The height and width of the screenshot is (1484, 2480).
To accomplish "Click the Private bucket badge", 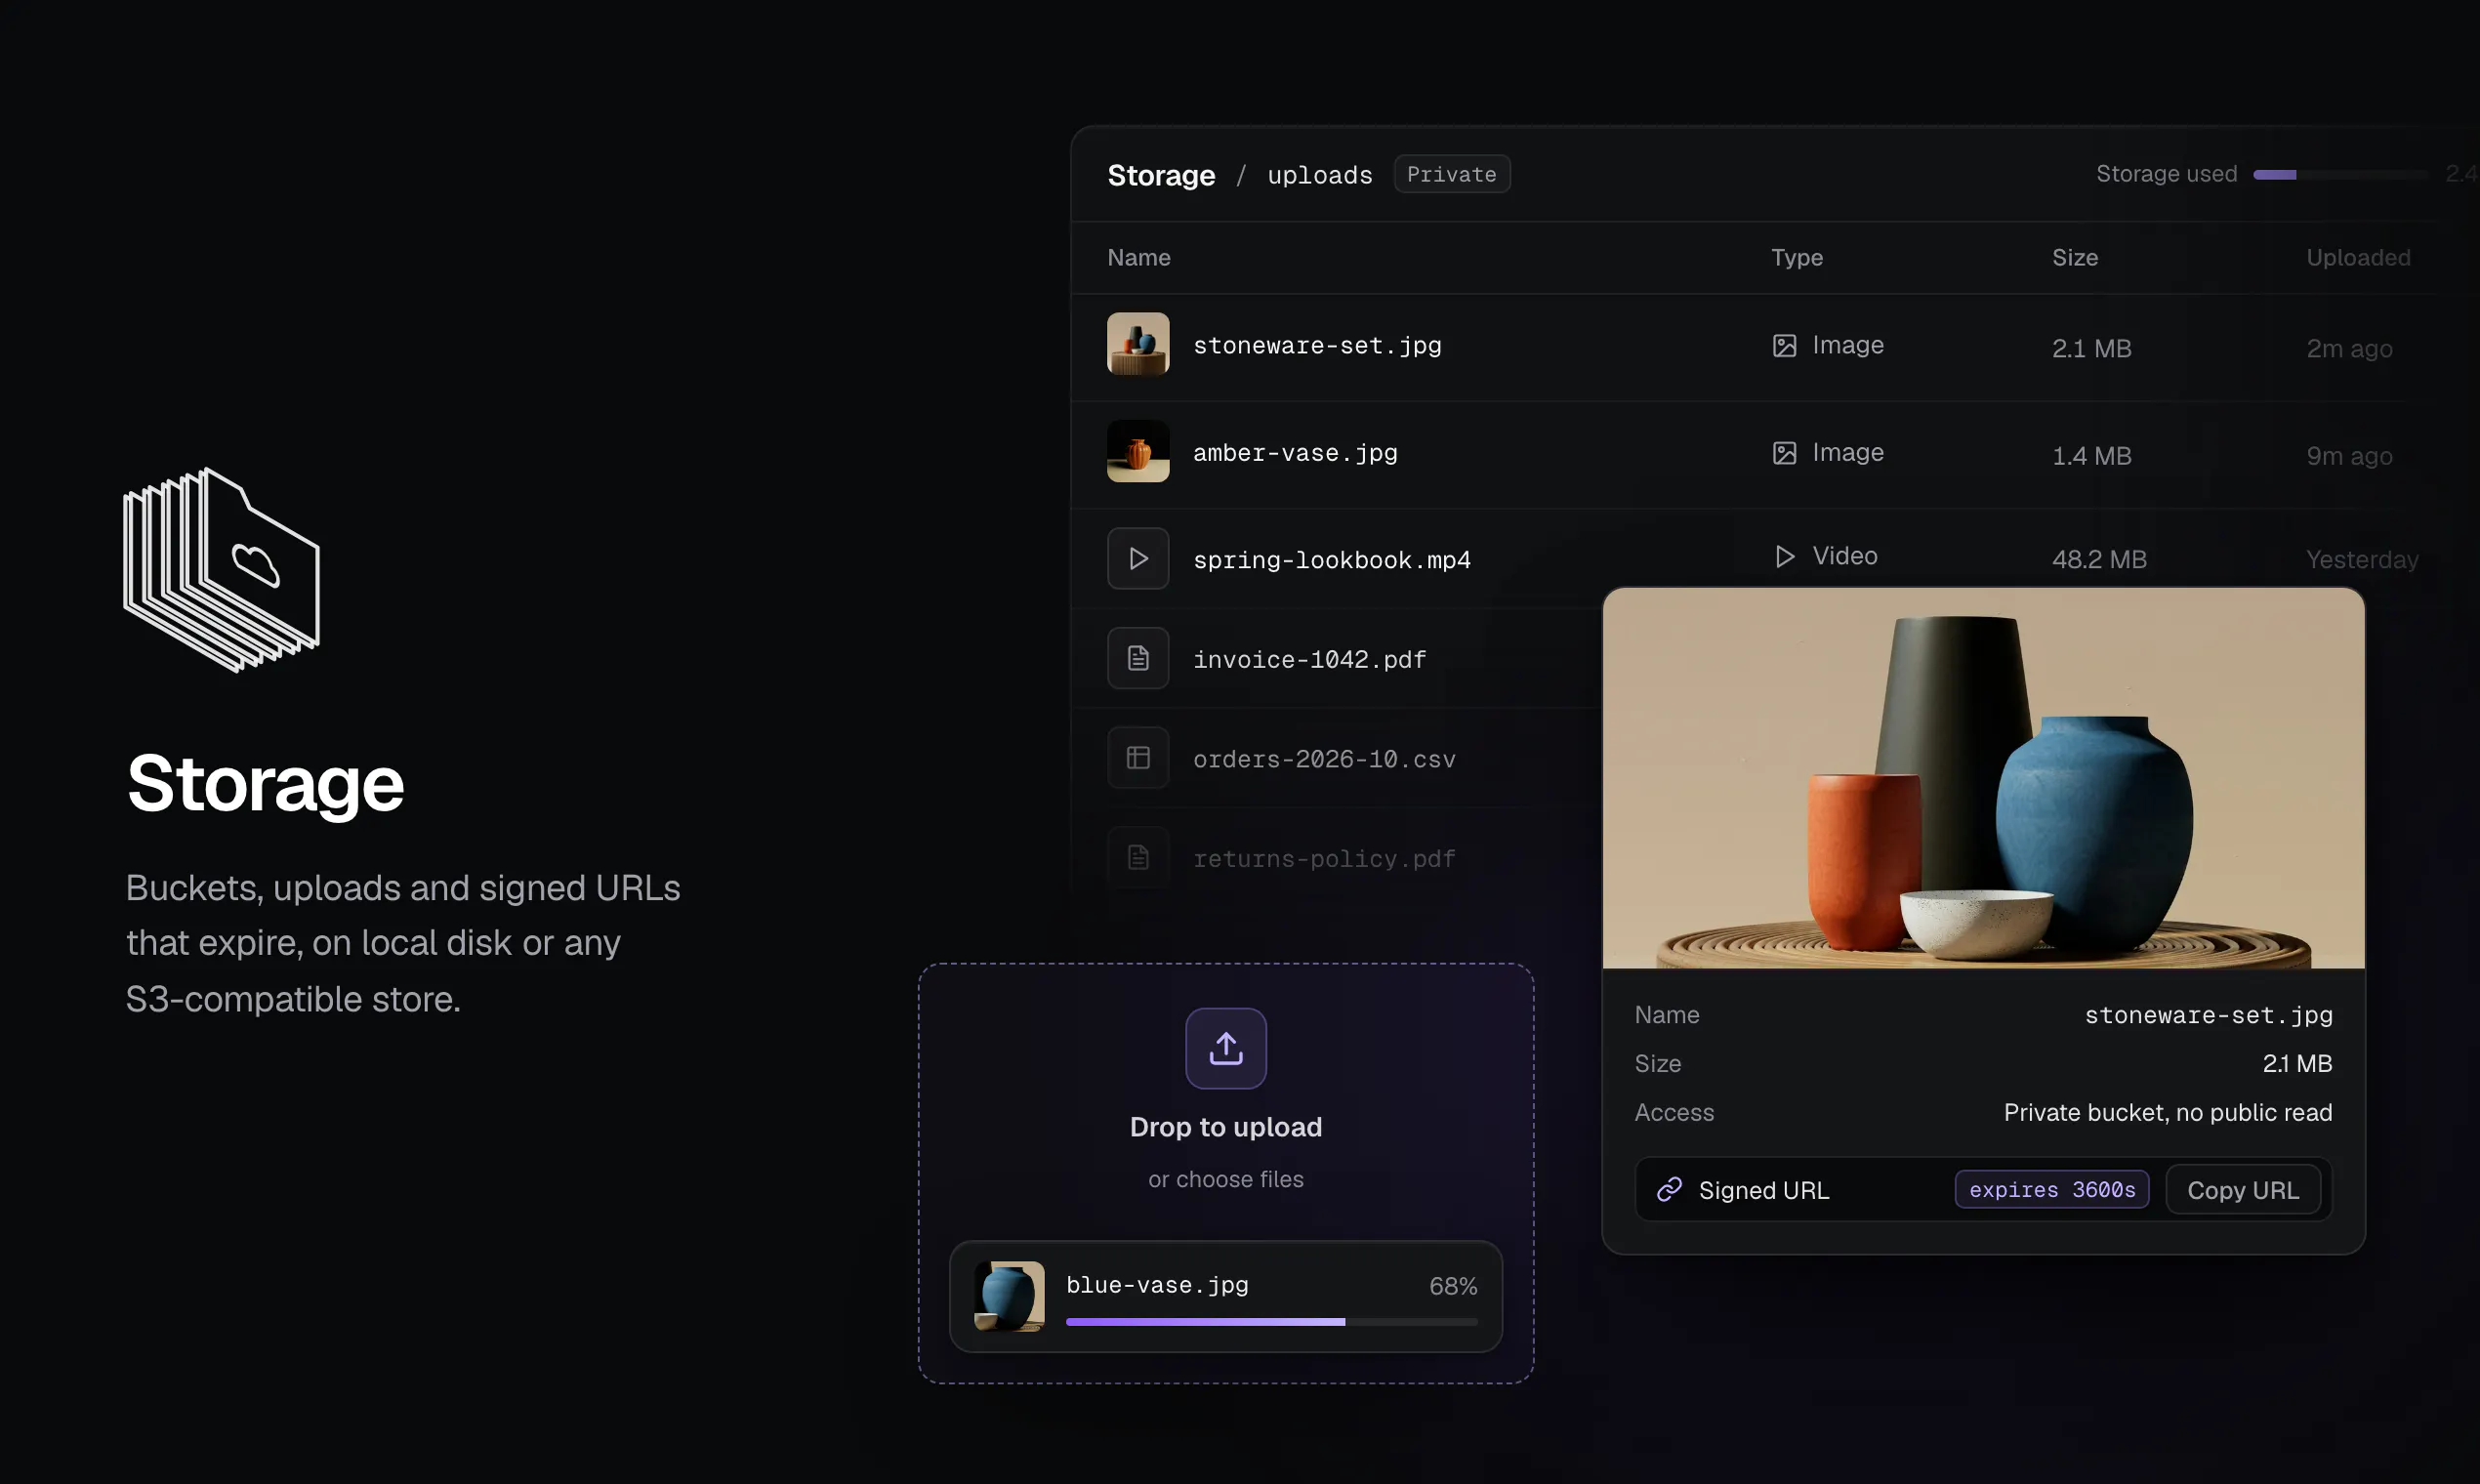I will 1452,174.
